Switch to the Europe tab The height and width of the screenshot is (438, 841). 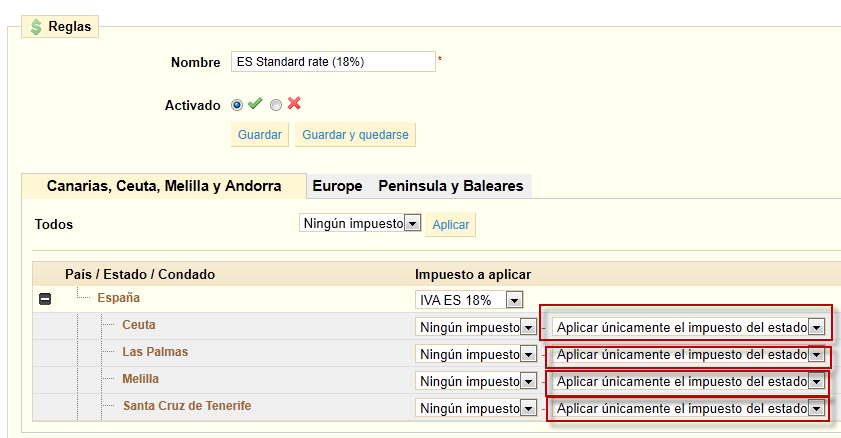[337, 186]
